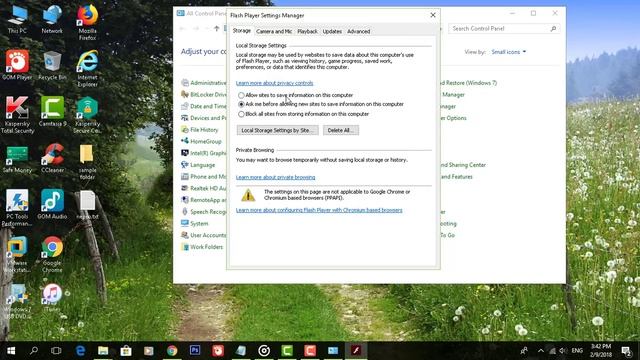Open Kaspersky Total Security shortcut
Image resolution: width=640 pixels, height=360 pixels.
coord(17,115)
